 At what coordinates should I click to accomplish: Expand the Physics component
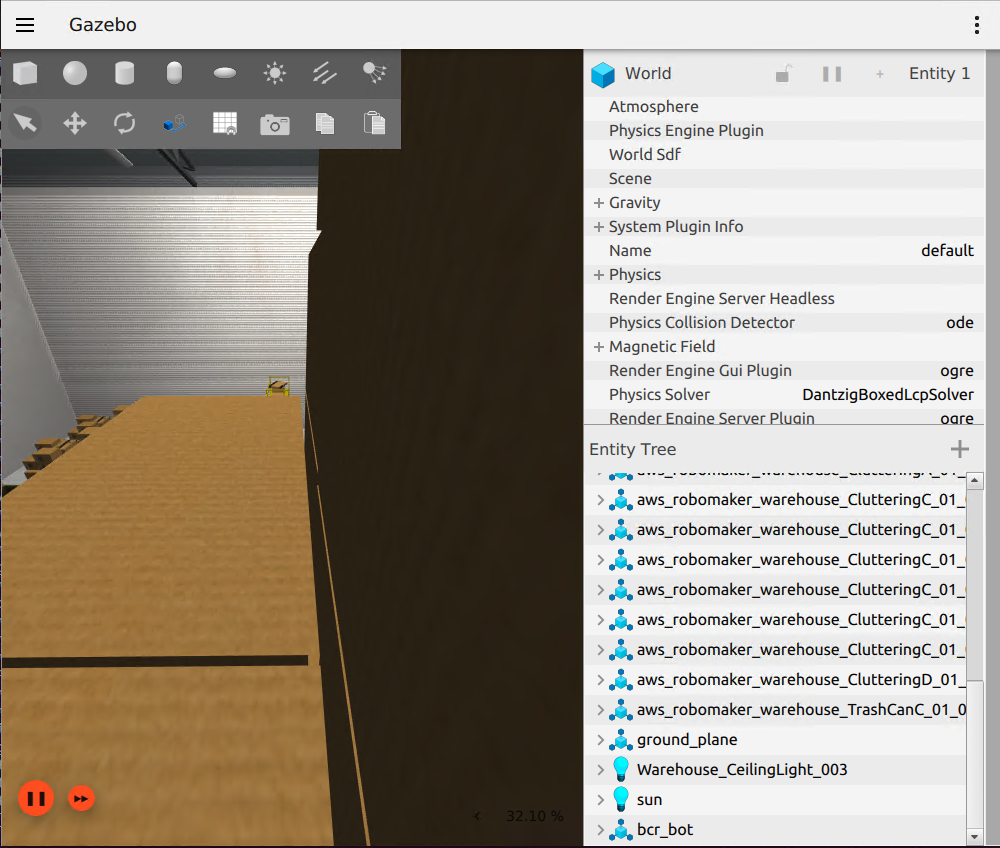[x=598, y=275]
